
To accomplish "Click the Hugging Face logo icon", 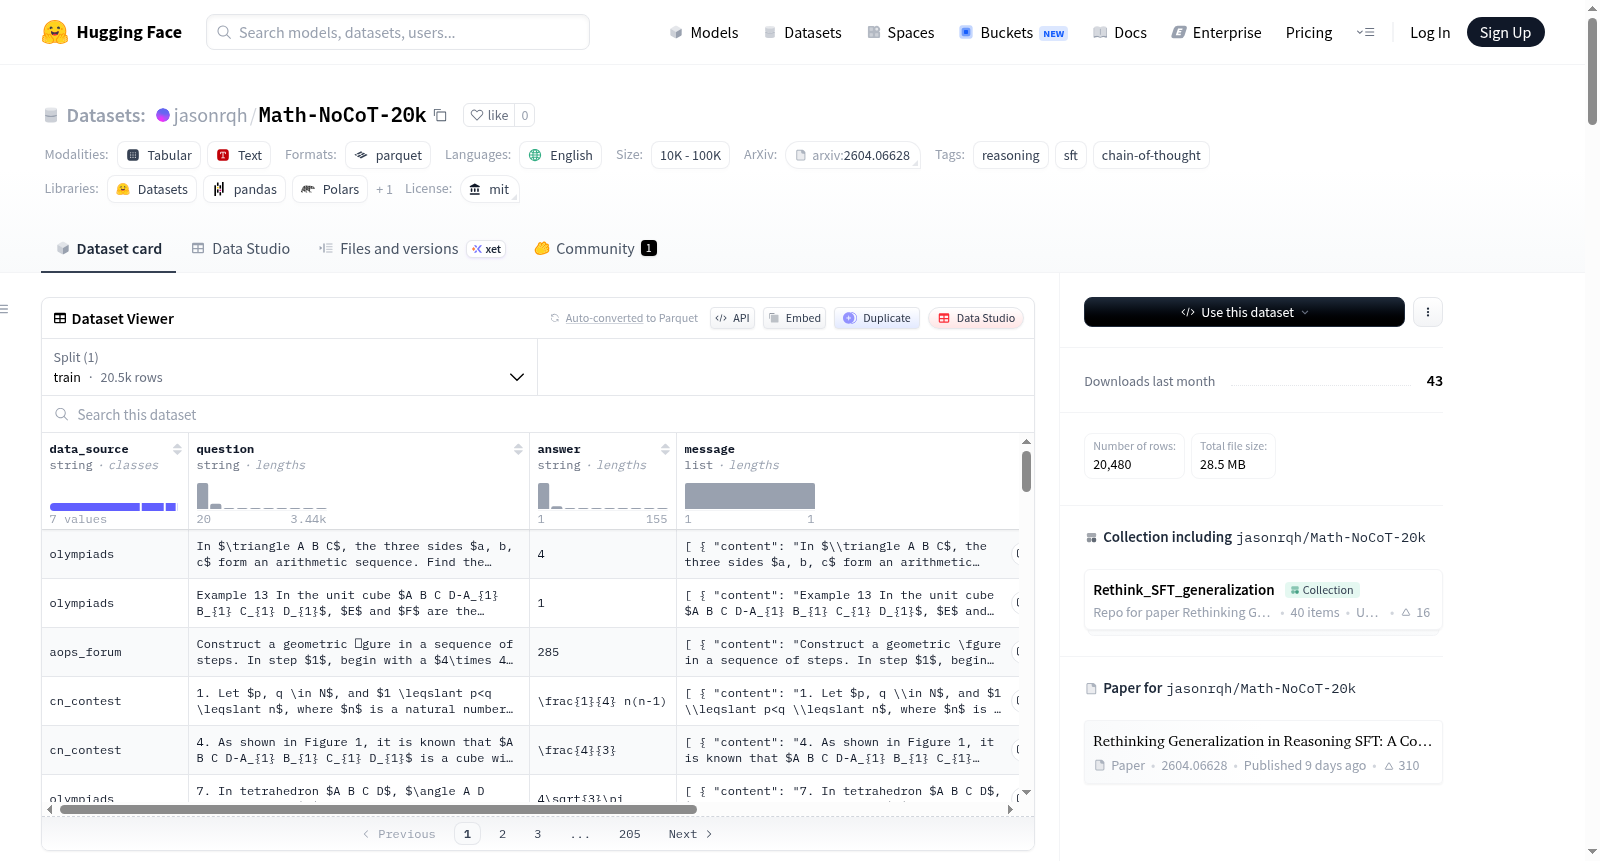I will point(55,32).
